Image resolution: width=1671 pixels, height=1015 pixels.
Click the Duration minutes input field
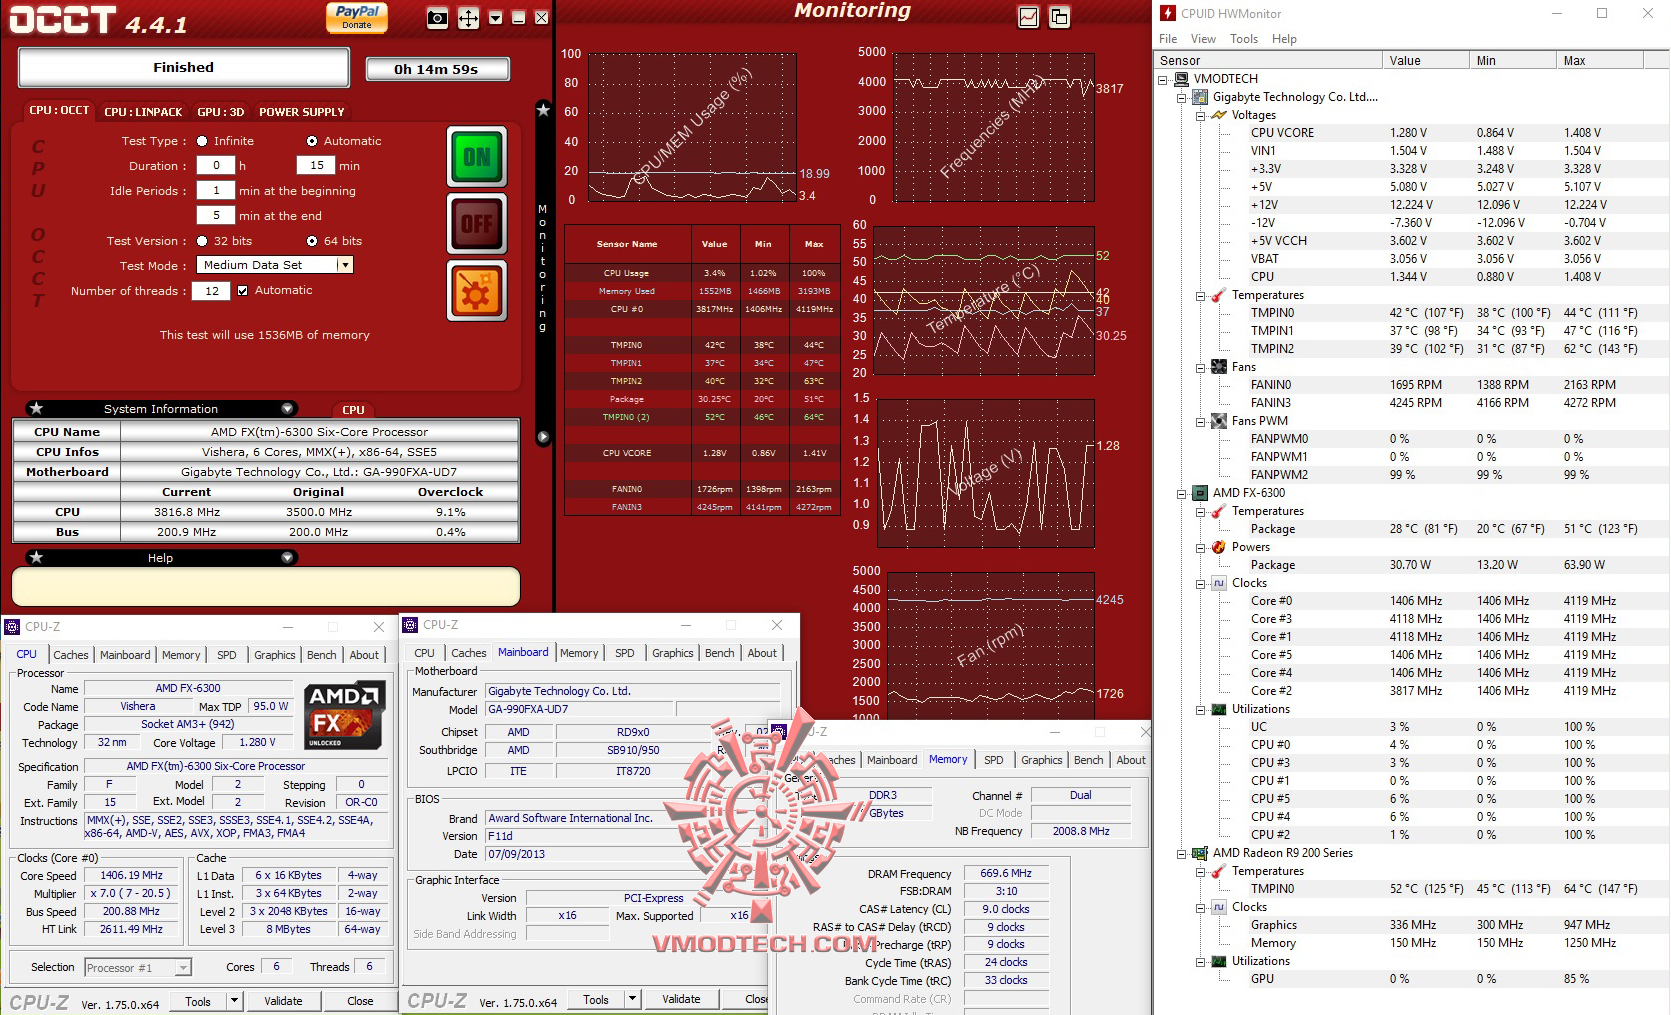[316, 165]
